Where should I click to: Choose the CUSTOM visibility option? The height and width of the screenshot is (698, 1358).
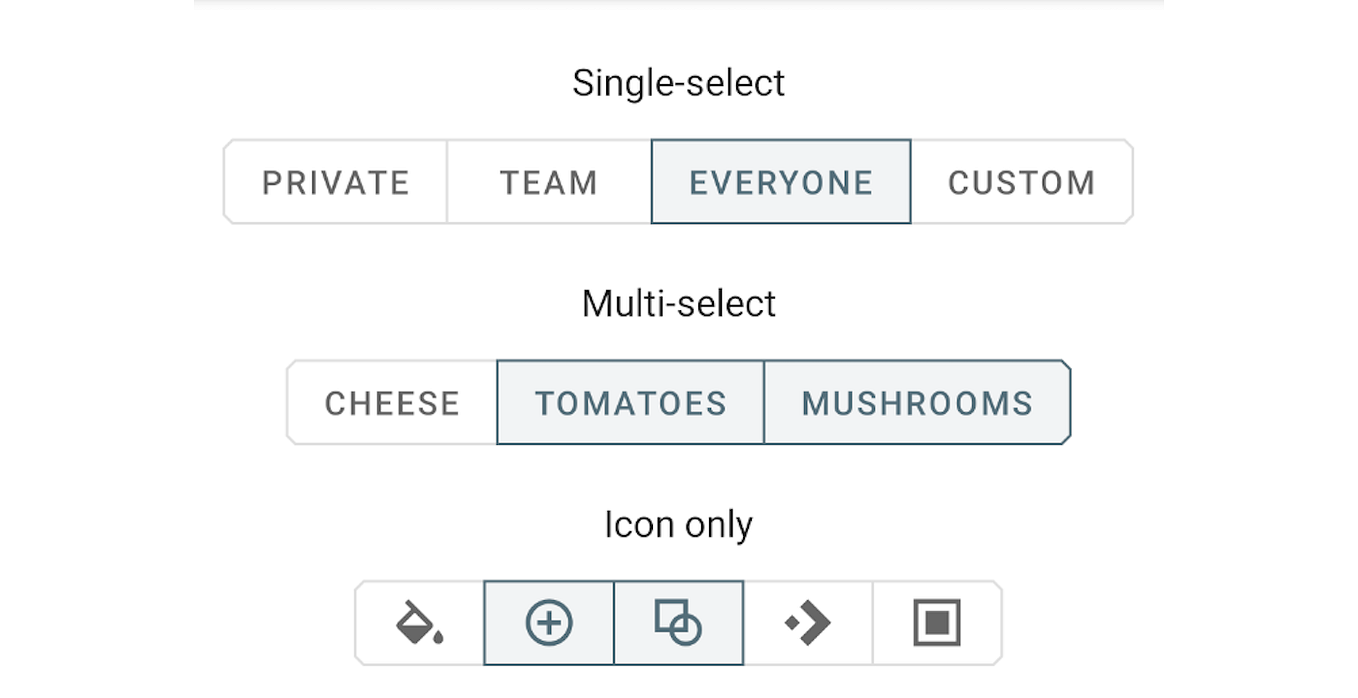pos(1022,182)
